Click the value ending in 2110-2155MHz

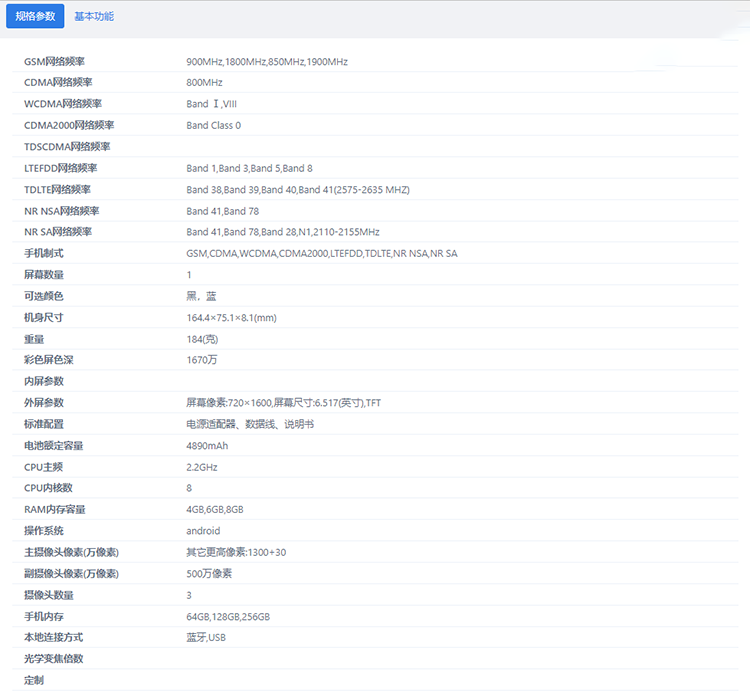click(283, 232)
